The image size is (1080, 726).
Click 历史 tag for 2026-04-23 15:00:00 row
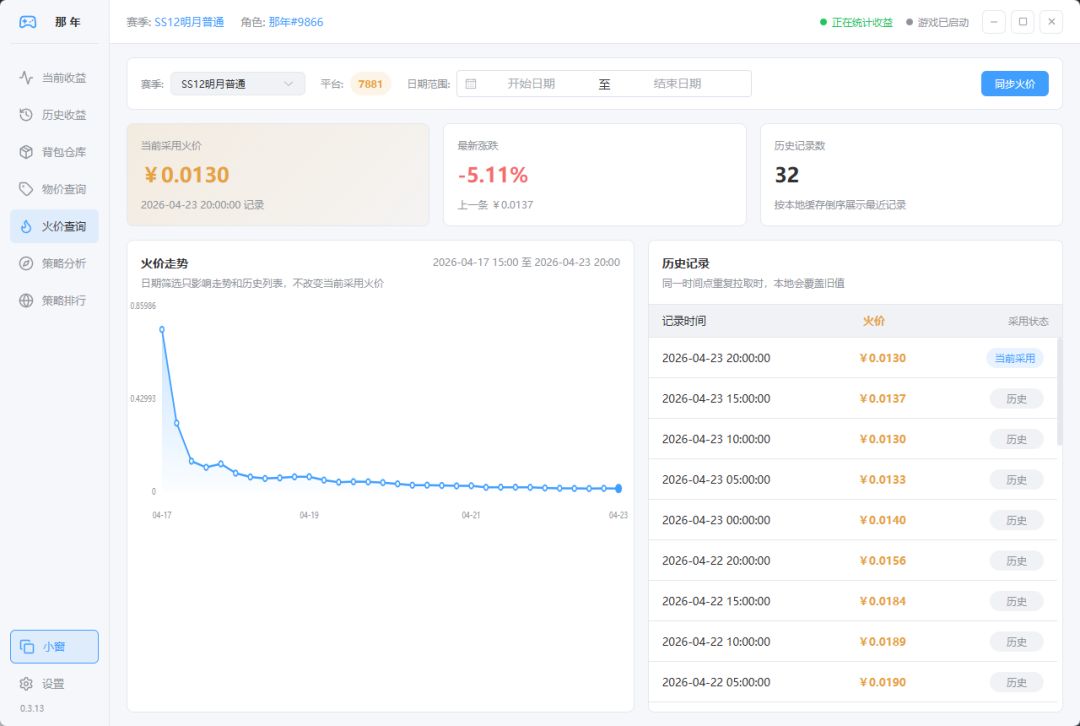pyautogui.click(x=1016, y=399)
